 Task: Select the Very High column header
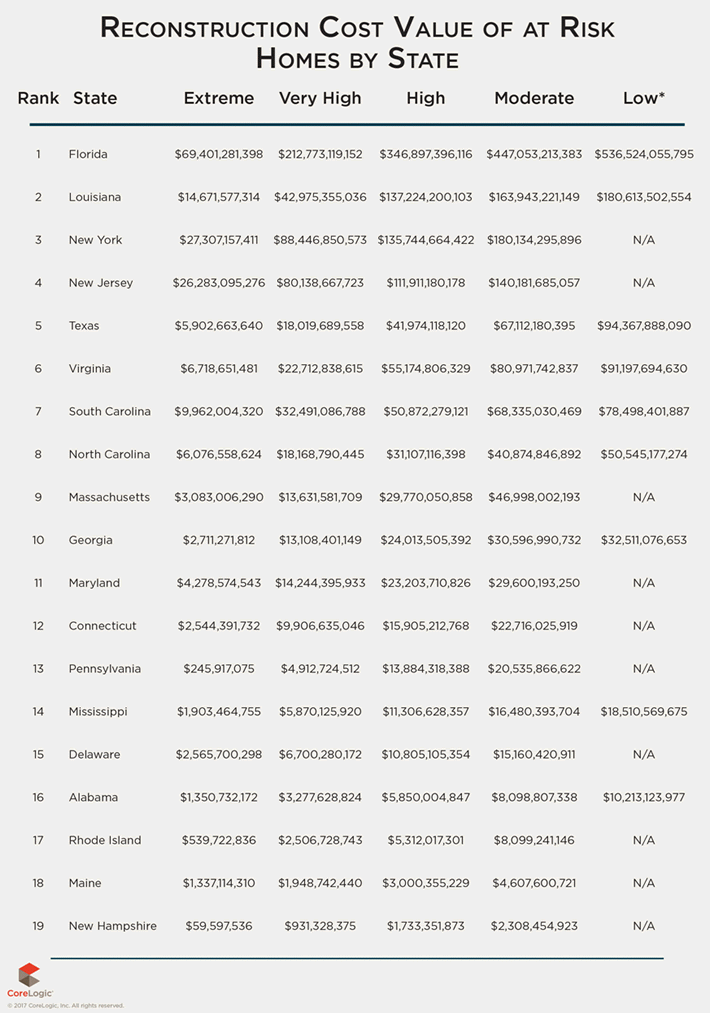point(320,99)
